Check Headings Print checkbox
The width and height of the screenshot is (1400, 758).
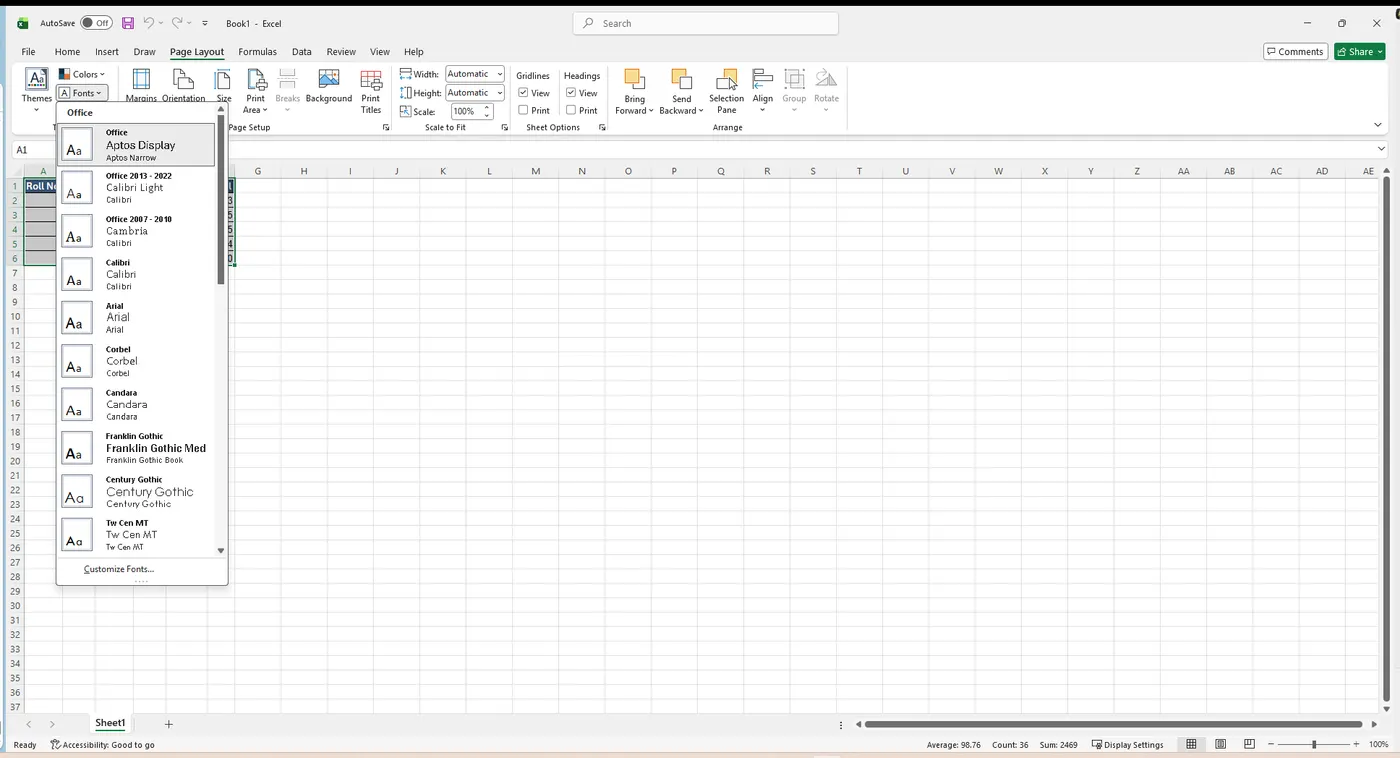click(x=571, y=110)
